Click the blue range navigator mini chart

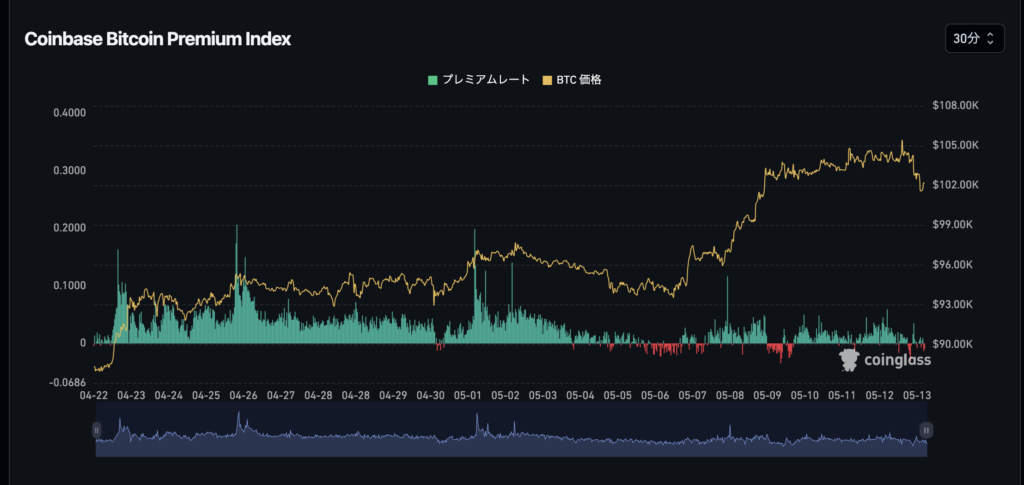(511, 430)
